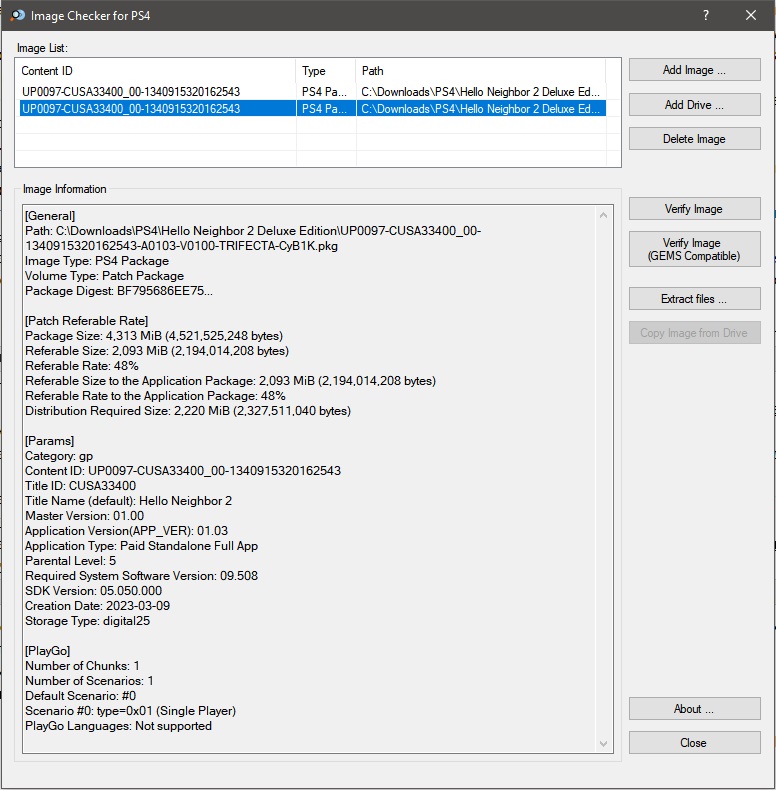Click the Verify Image button
Screen dimensions: 776x790
click(x=694, y=209)
